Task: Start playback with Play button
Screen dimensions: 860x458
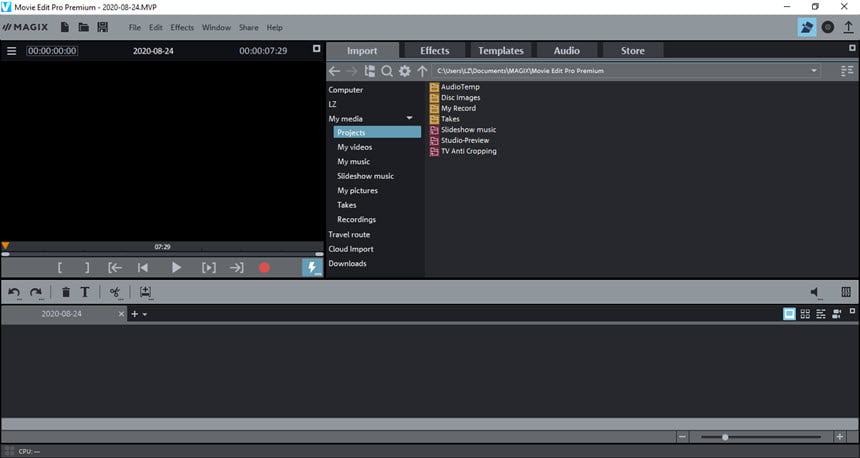Action: (176, 268)
